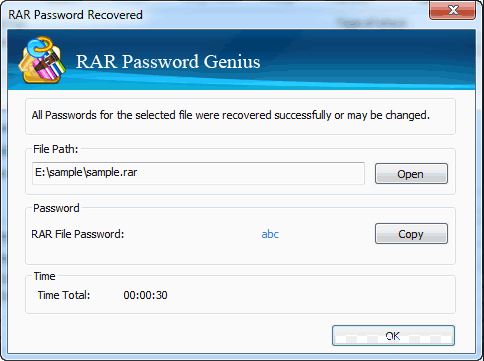Click the Time group label
This screenshot has width=484, height=361.
pyautogui.click(x=44, y=276)
